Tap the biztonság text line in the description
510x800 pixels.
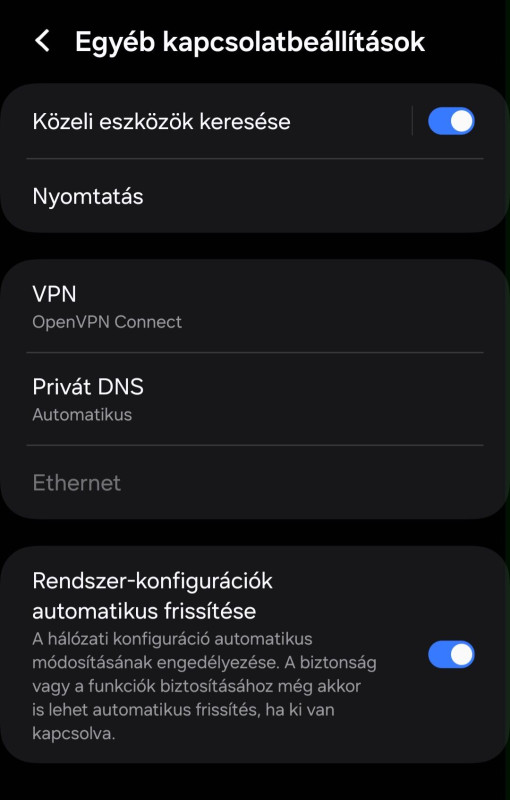[204, 663]
